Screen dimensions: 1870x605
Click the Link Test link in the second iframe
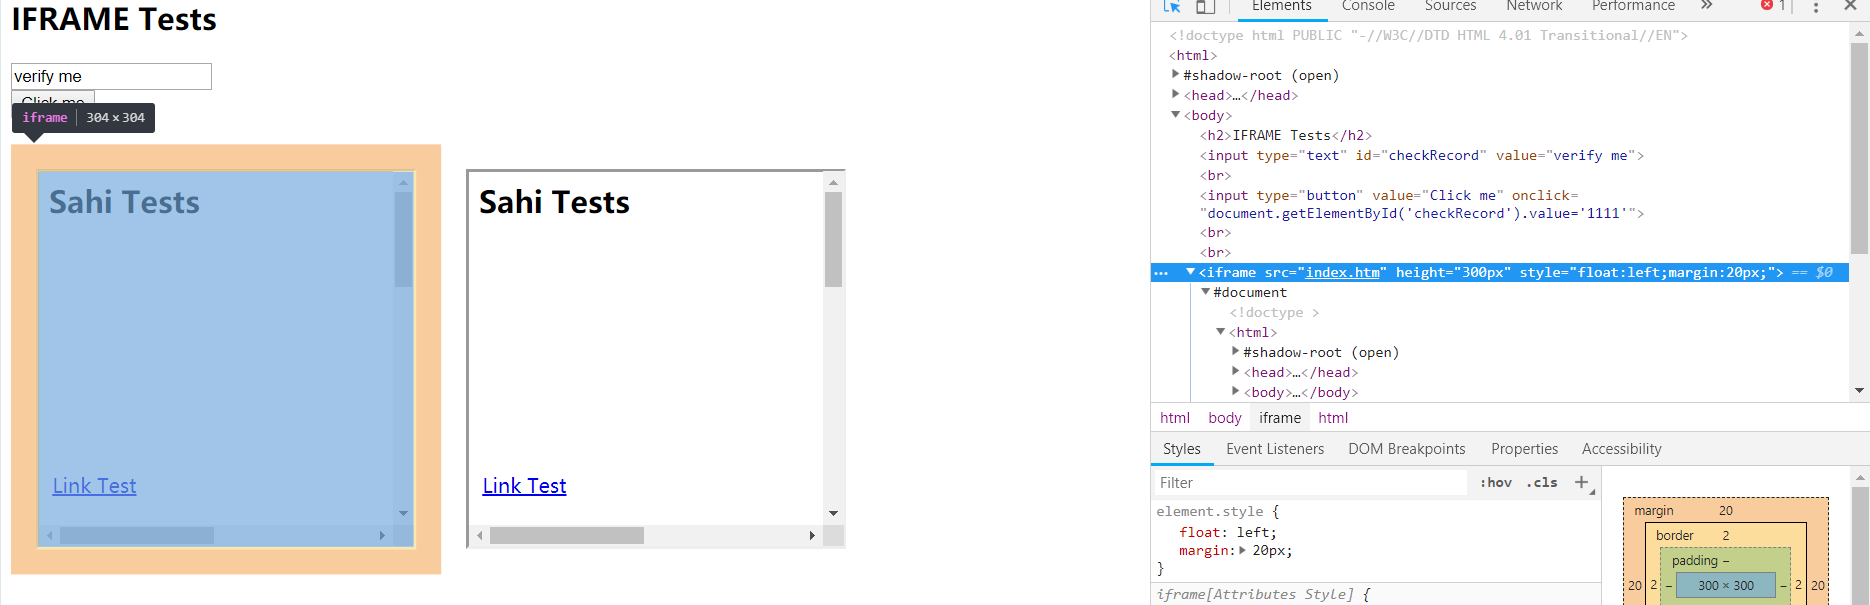(x=524, y=486)
